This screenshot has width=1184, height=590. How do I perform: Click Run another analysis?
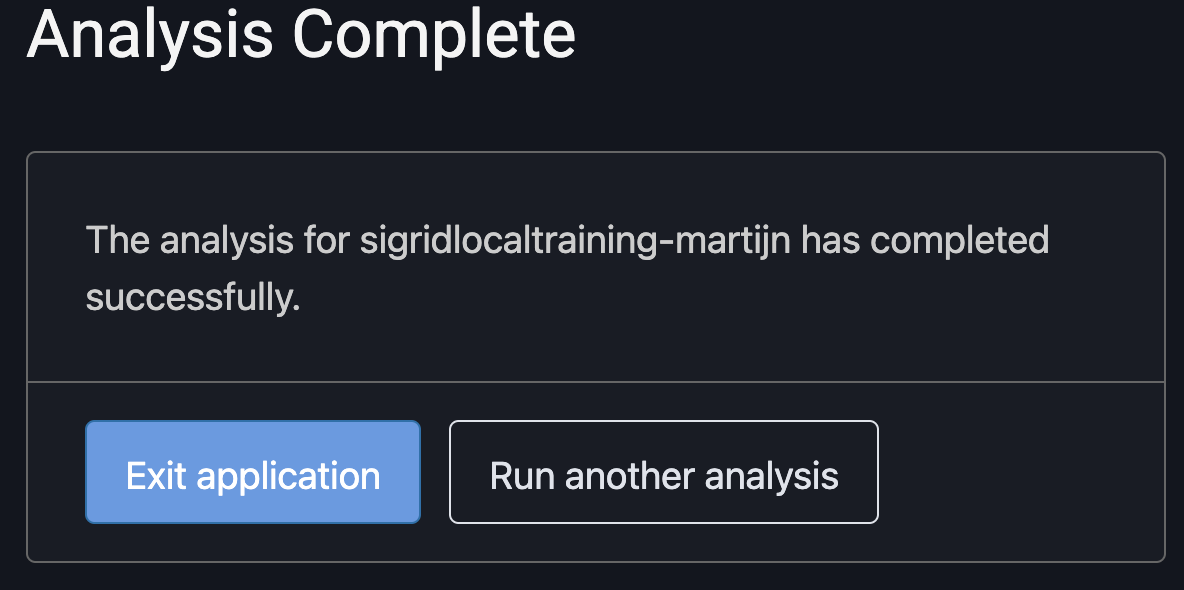pyautogui.click(x=663, y=472)
